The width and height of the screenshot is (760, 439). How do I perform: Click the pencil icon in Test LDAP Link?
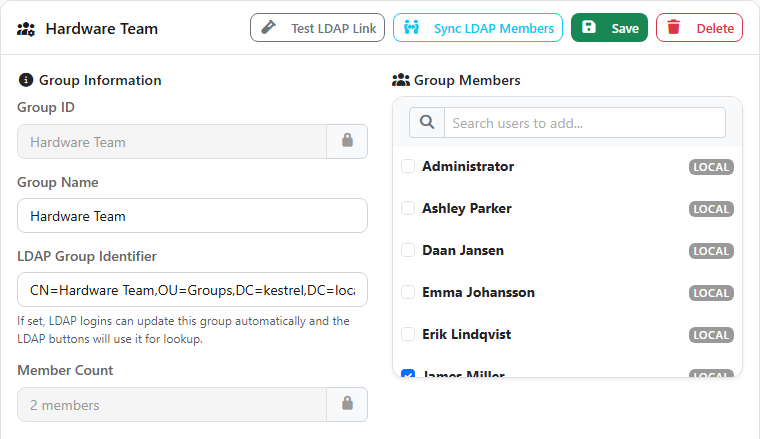269,27
